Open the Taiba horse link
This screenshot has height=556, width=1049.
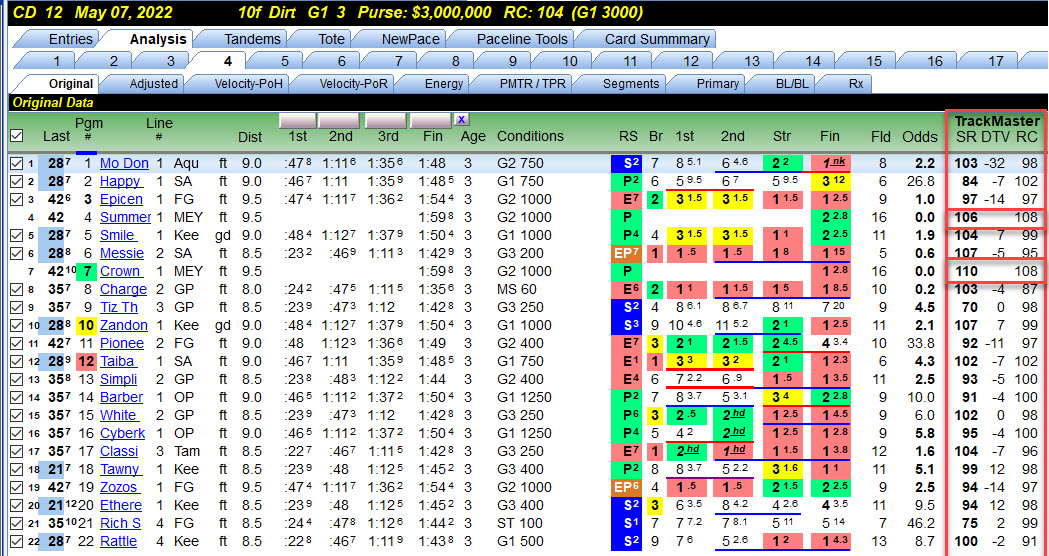click(118, 362)
